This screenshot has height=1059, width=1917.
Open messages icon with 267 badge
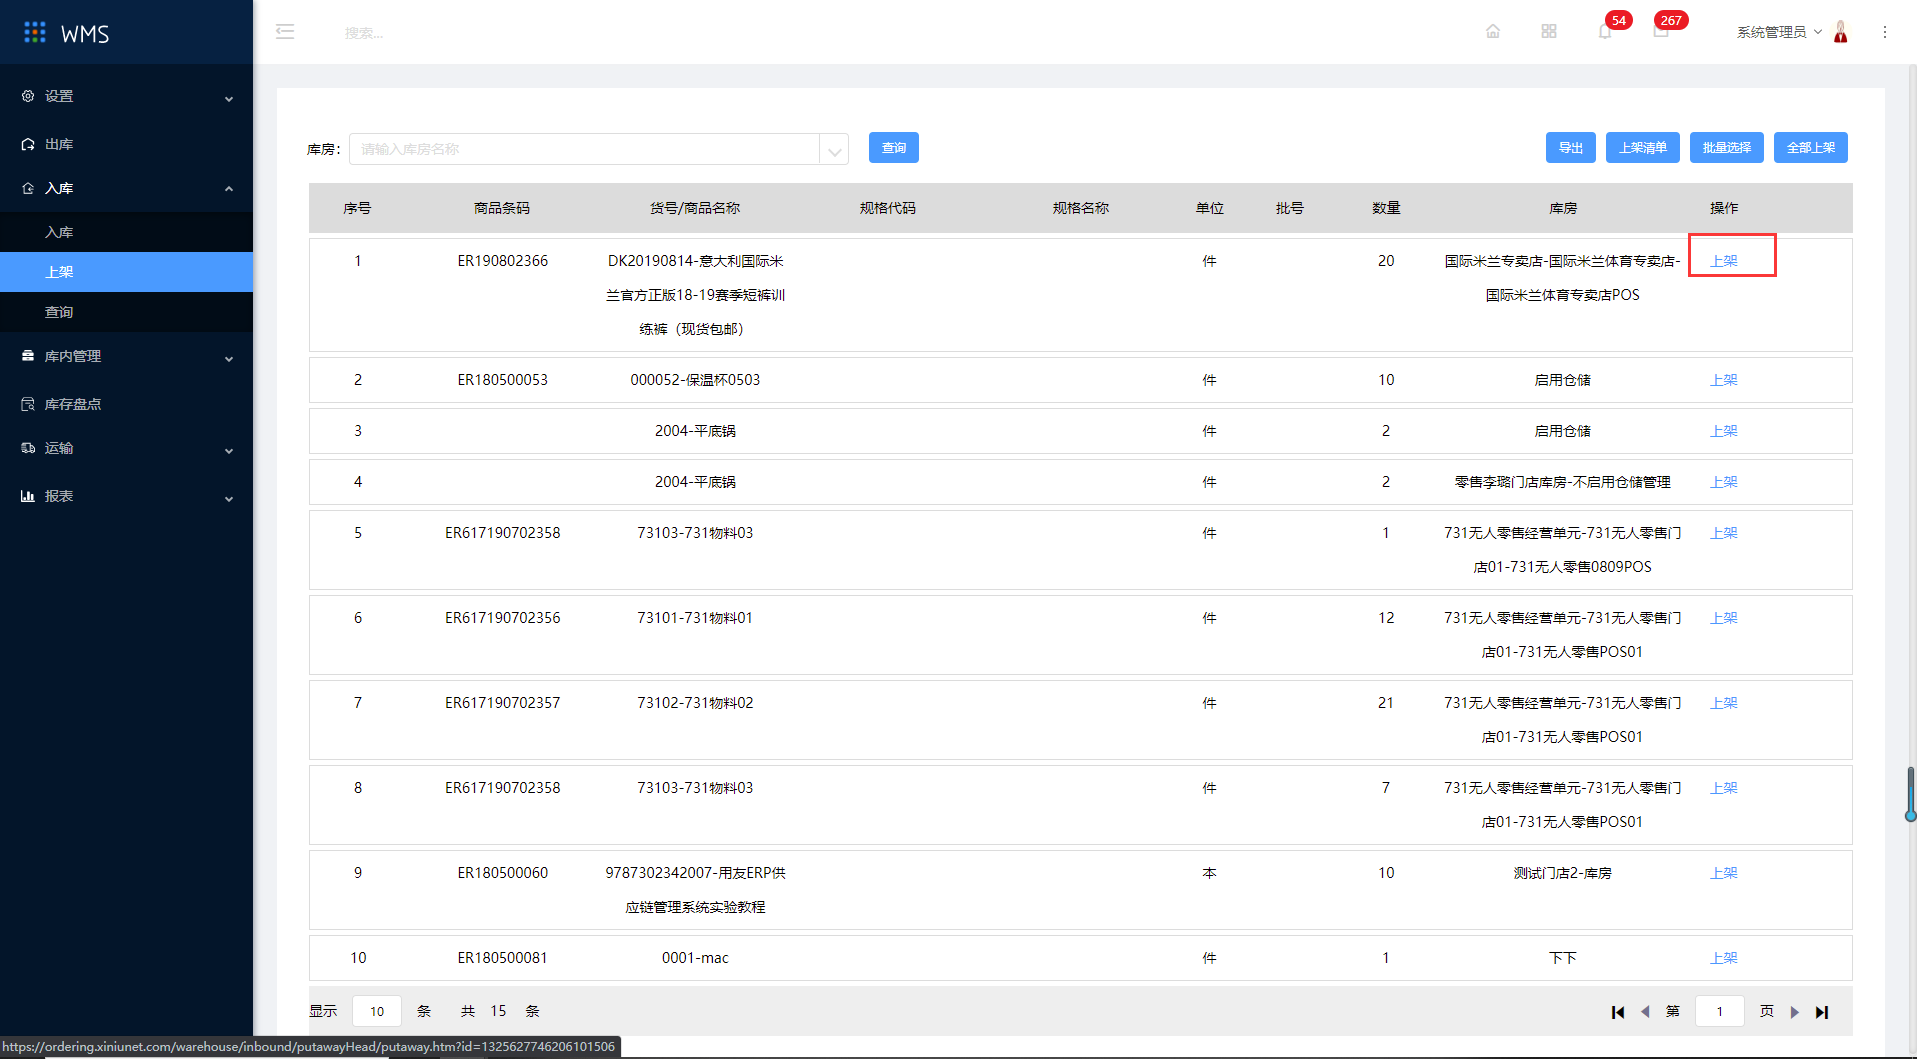click(1661, 32)
